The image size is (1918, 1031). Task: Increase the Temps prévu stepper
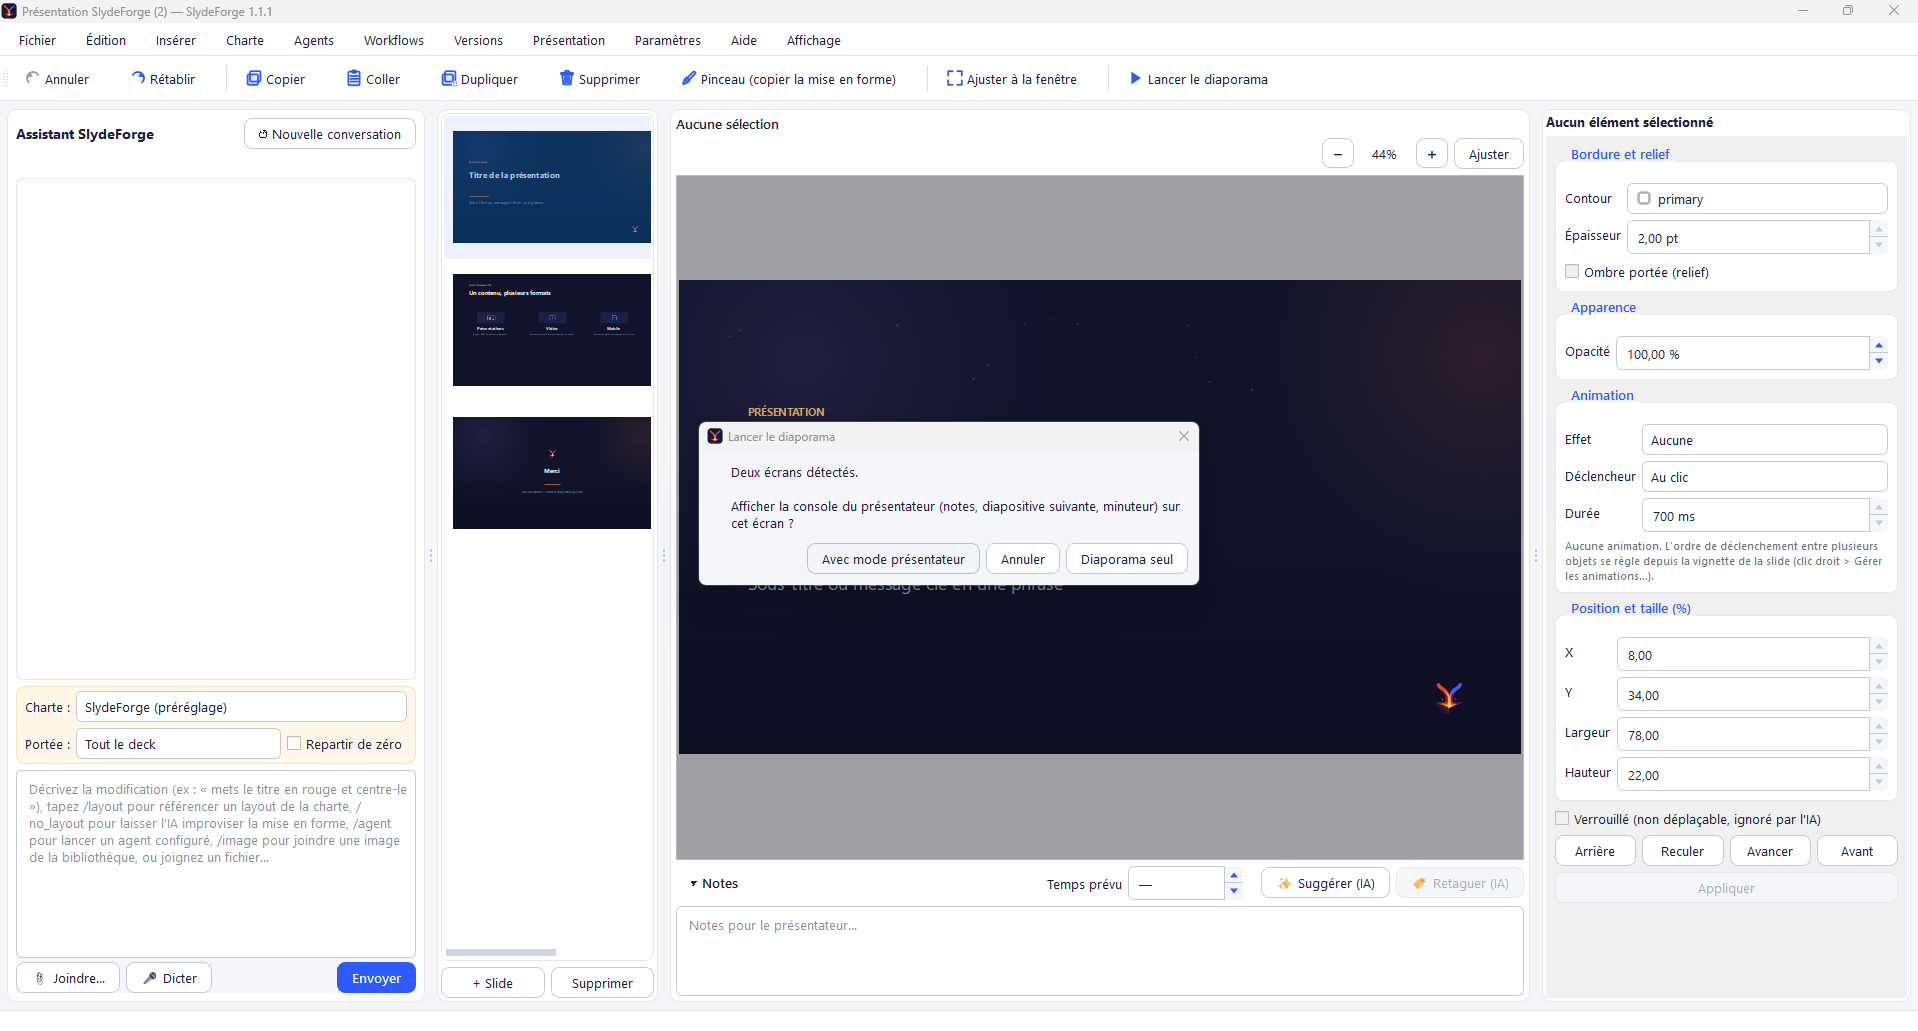(x=1234, y=876)
